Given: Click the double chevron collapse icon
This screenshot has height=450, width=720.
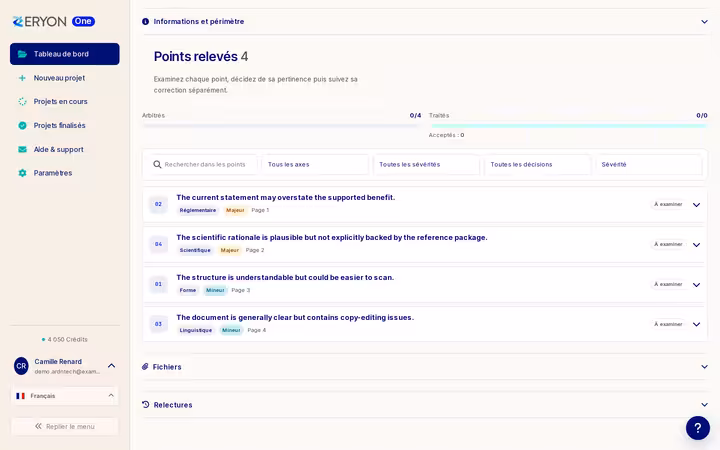Looking at the screenshot, I should (x=38, y=426).
